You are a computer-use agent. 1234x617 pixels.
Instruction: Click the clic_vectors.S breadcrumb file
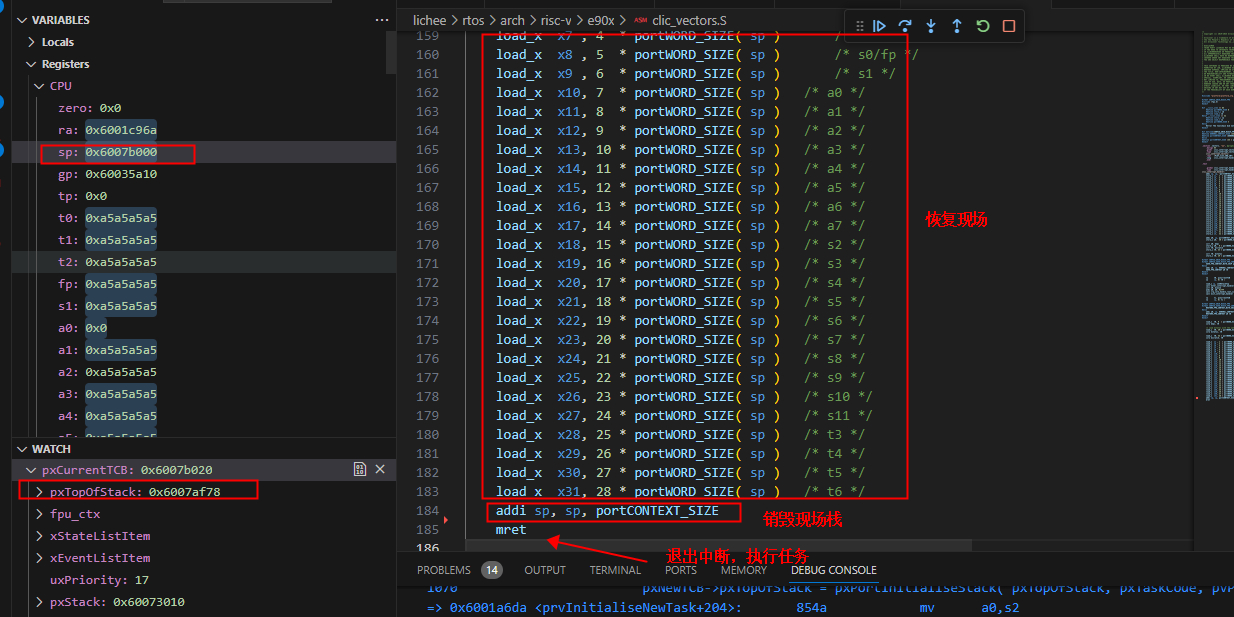coord(688,20)
